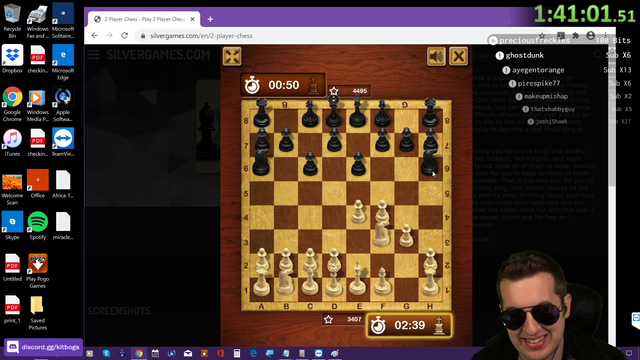The height and width of the screenshot is (360, 640).
Task: Open the Paint icon in the taskbar
Action: coord(335,353)
